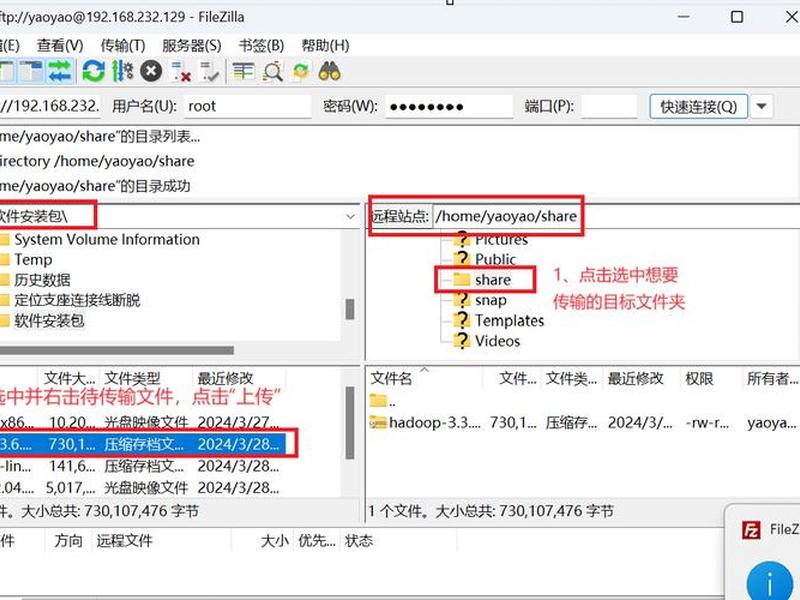Click the 快速连接(Q) button
The image size is (800, 600).
(698, 107)
